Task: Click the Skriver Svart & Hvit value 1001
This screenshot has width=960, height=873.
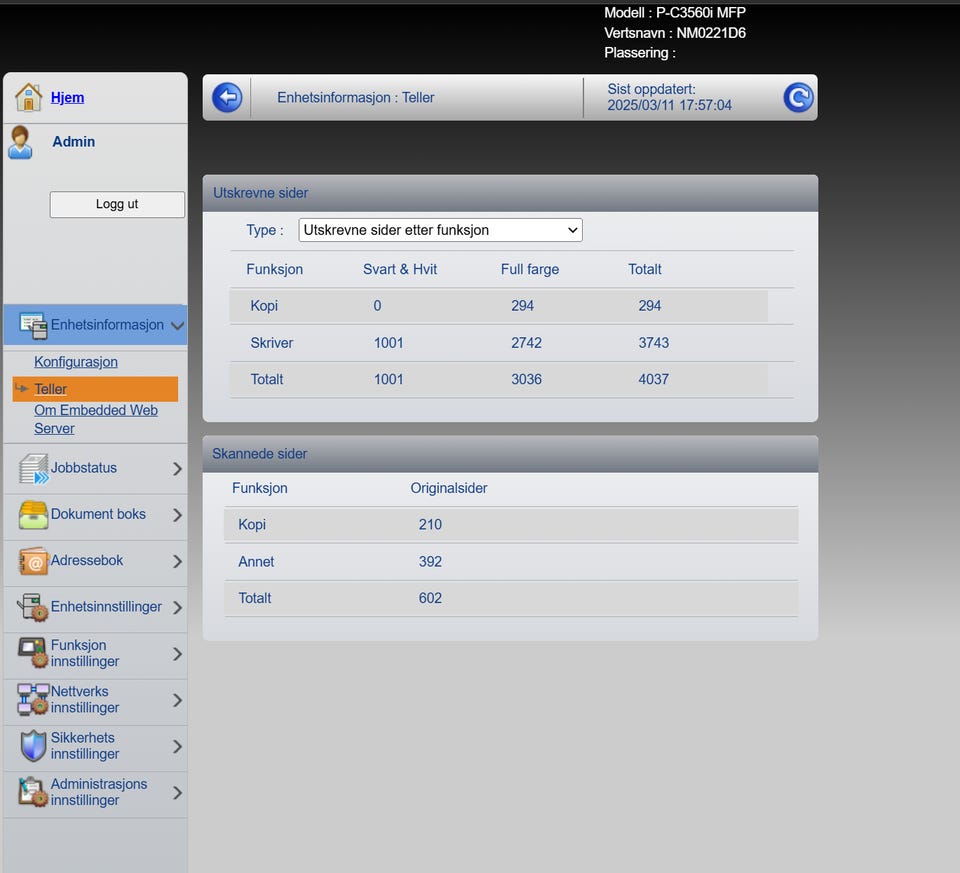Action: pos(389,343)
